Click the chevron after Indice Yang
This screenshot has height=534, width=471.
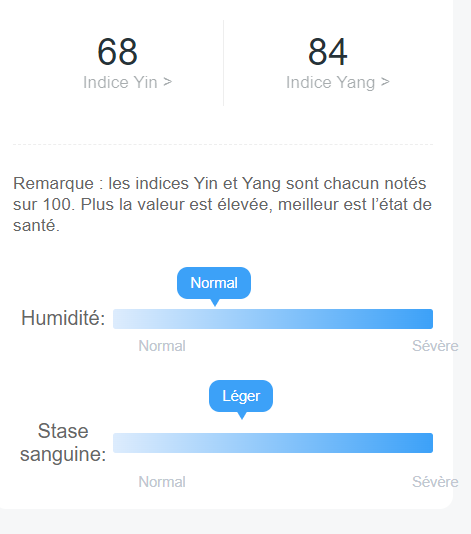click(385, 82)
